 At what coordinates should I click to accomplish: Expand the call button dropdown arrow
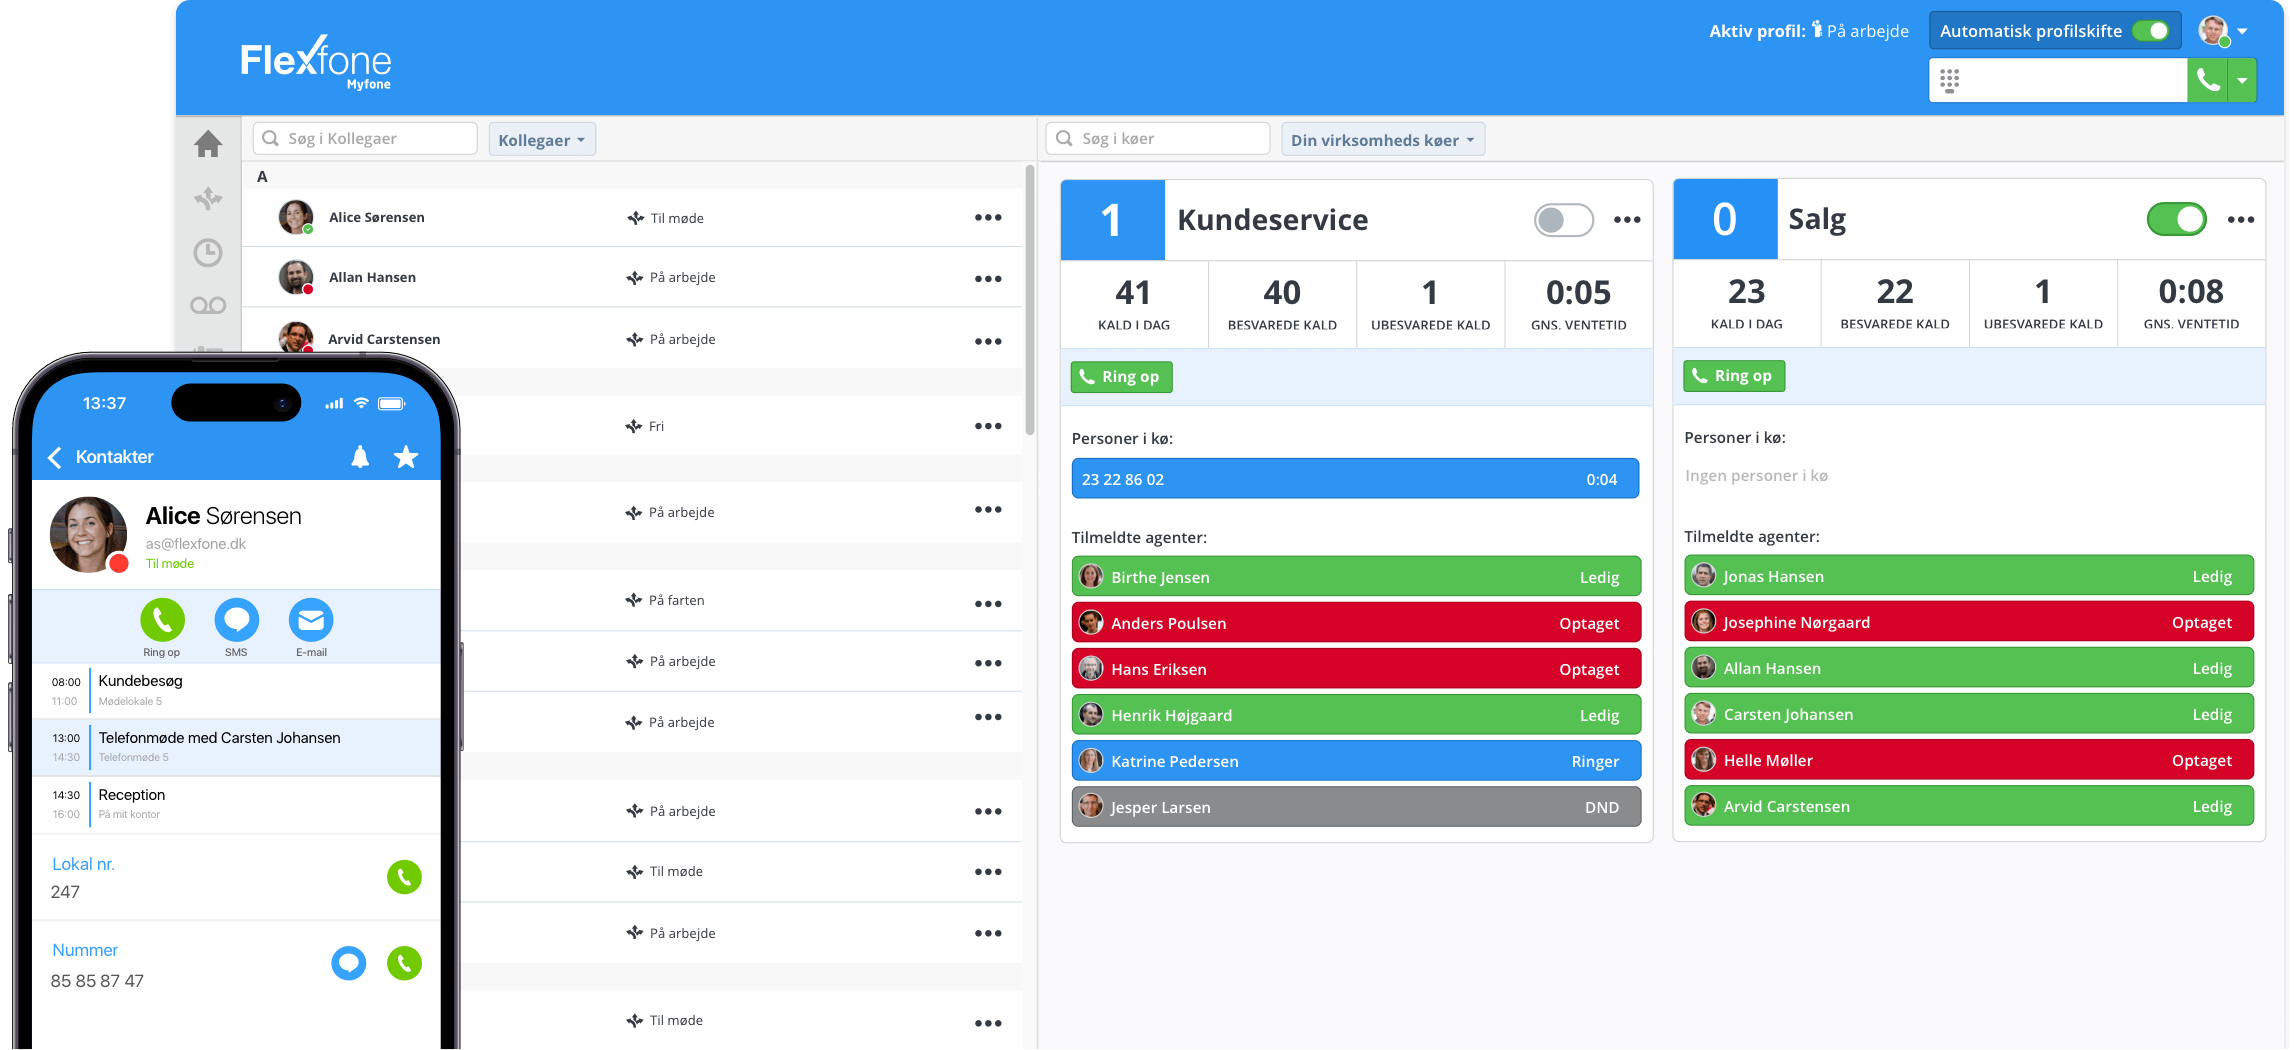click(2242, 80)
